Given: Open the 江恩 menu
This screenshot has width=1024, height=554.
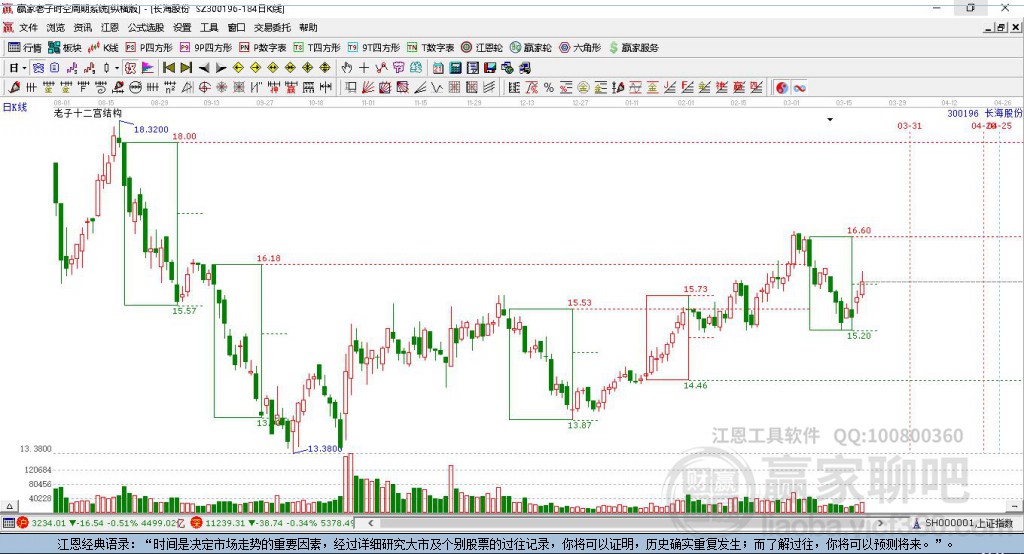Looking at the screenshot, I should click(110, 27).
